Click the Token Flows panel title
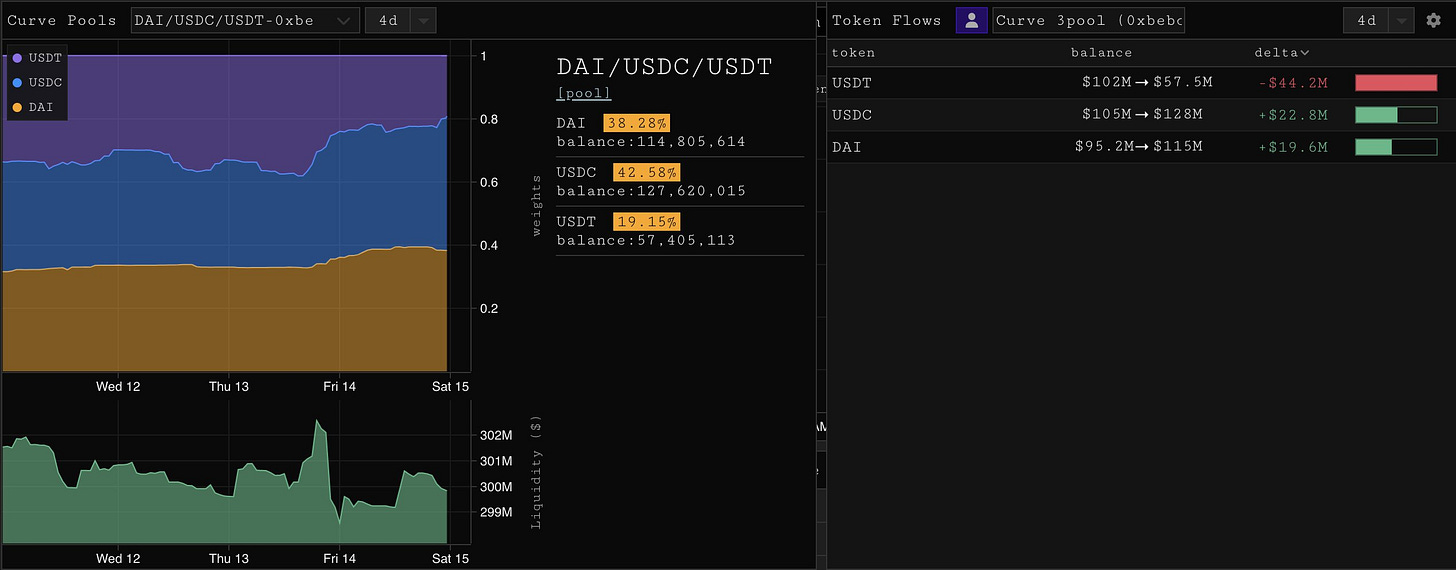Screen dimensions: 1456x570 886,20
